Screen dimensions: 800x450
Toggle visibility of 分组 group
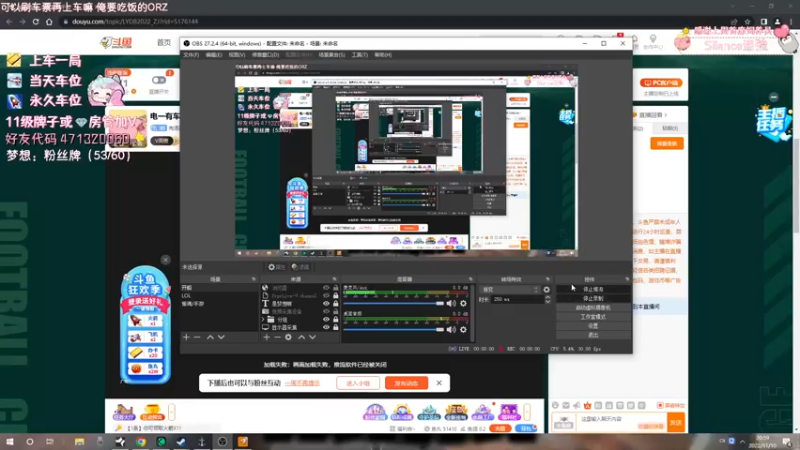(326, 319)
